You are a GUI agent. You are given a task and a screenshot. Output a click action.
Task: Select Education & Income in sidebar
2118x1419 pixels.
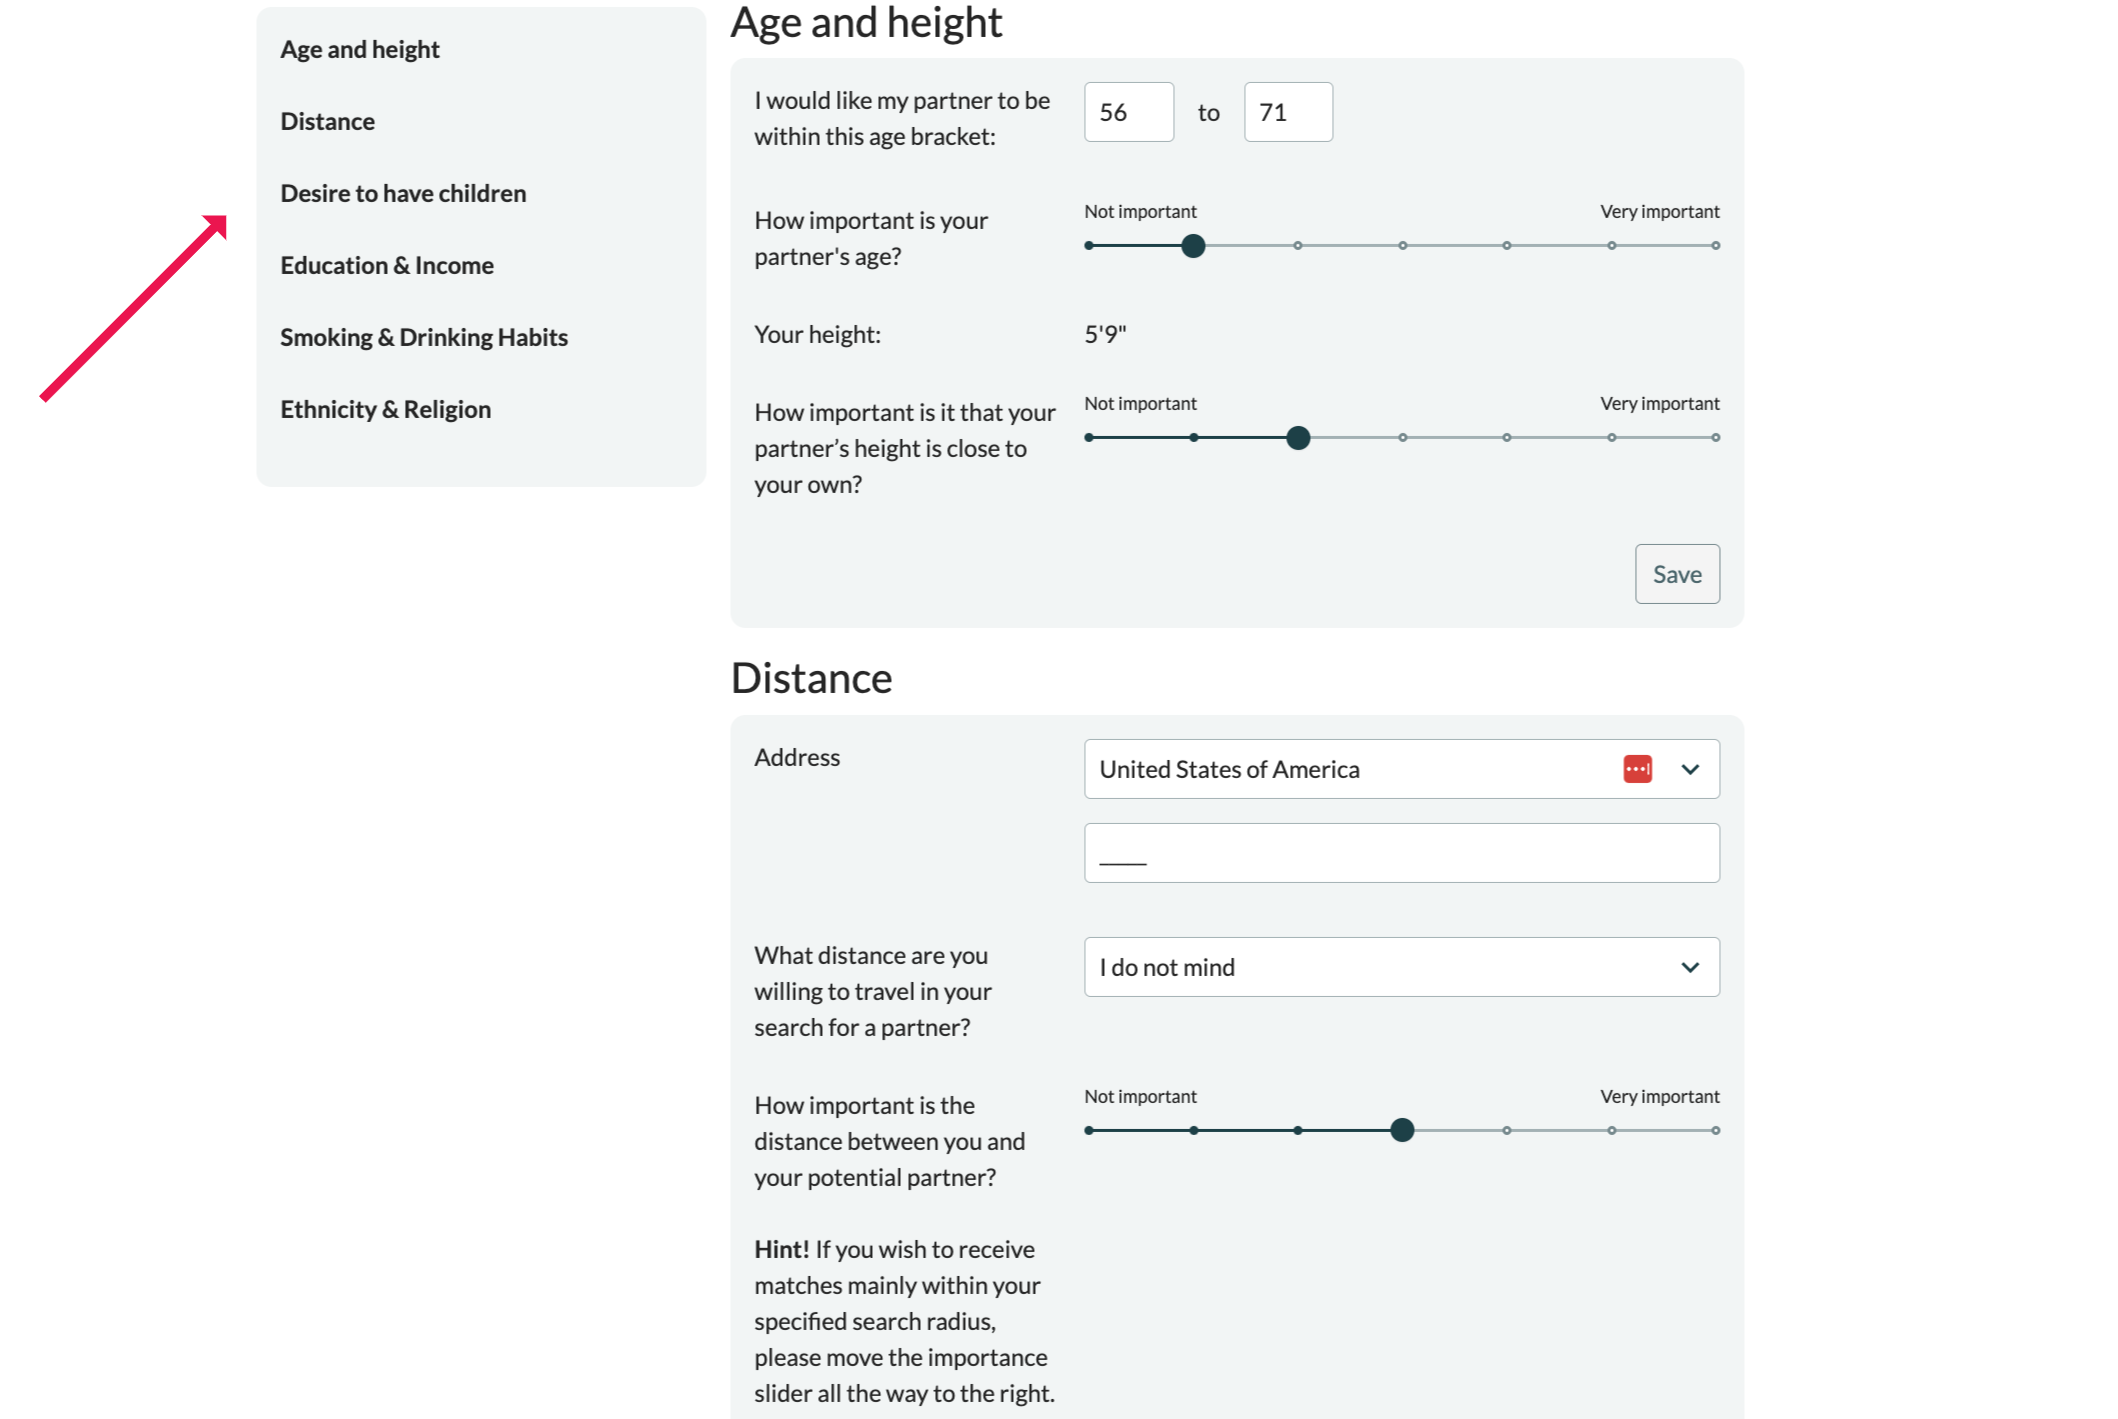tap(387, 265)
